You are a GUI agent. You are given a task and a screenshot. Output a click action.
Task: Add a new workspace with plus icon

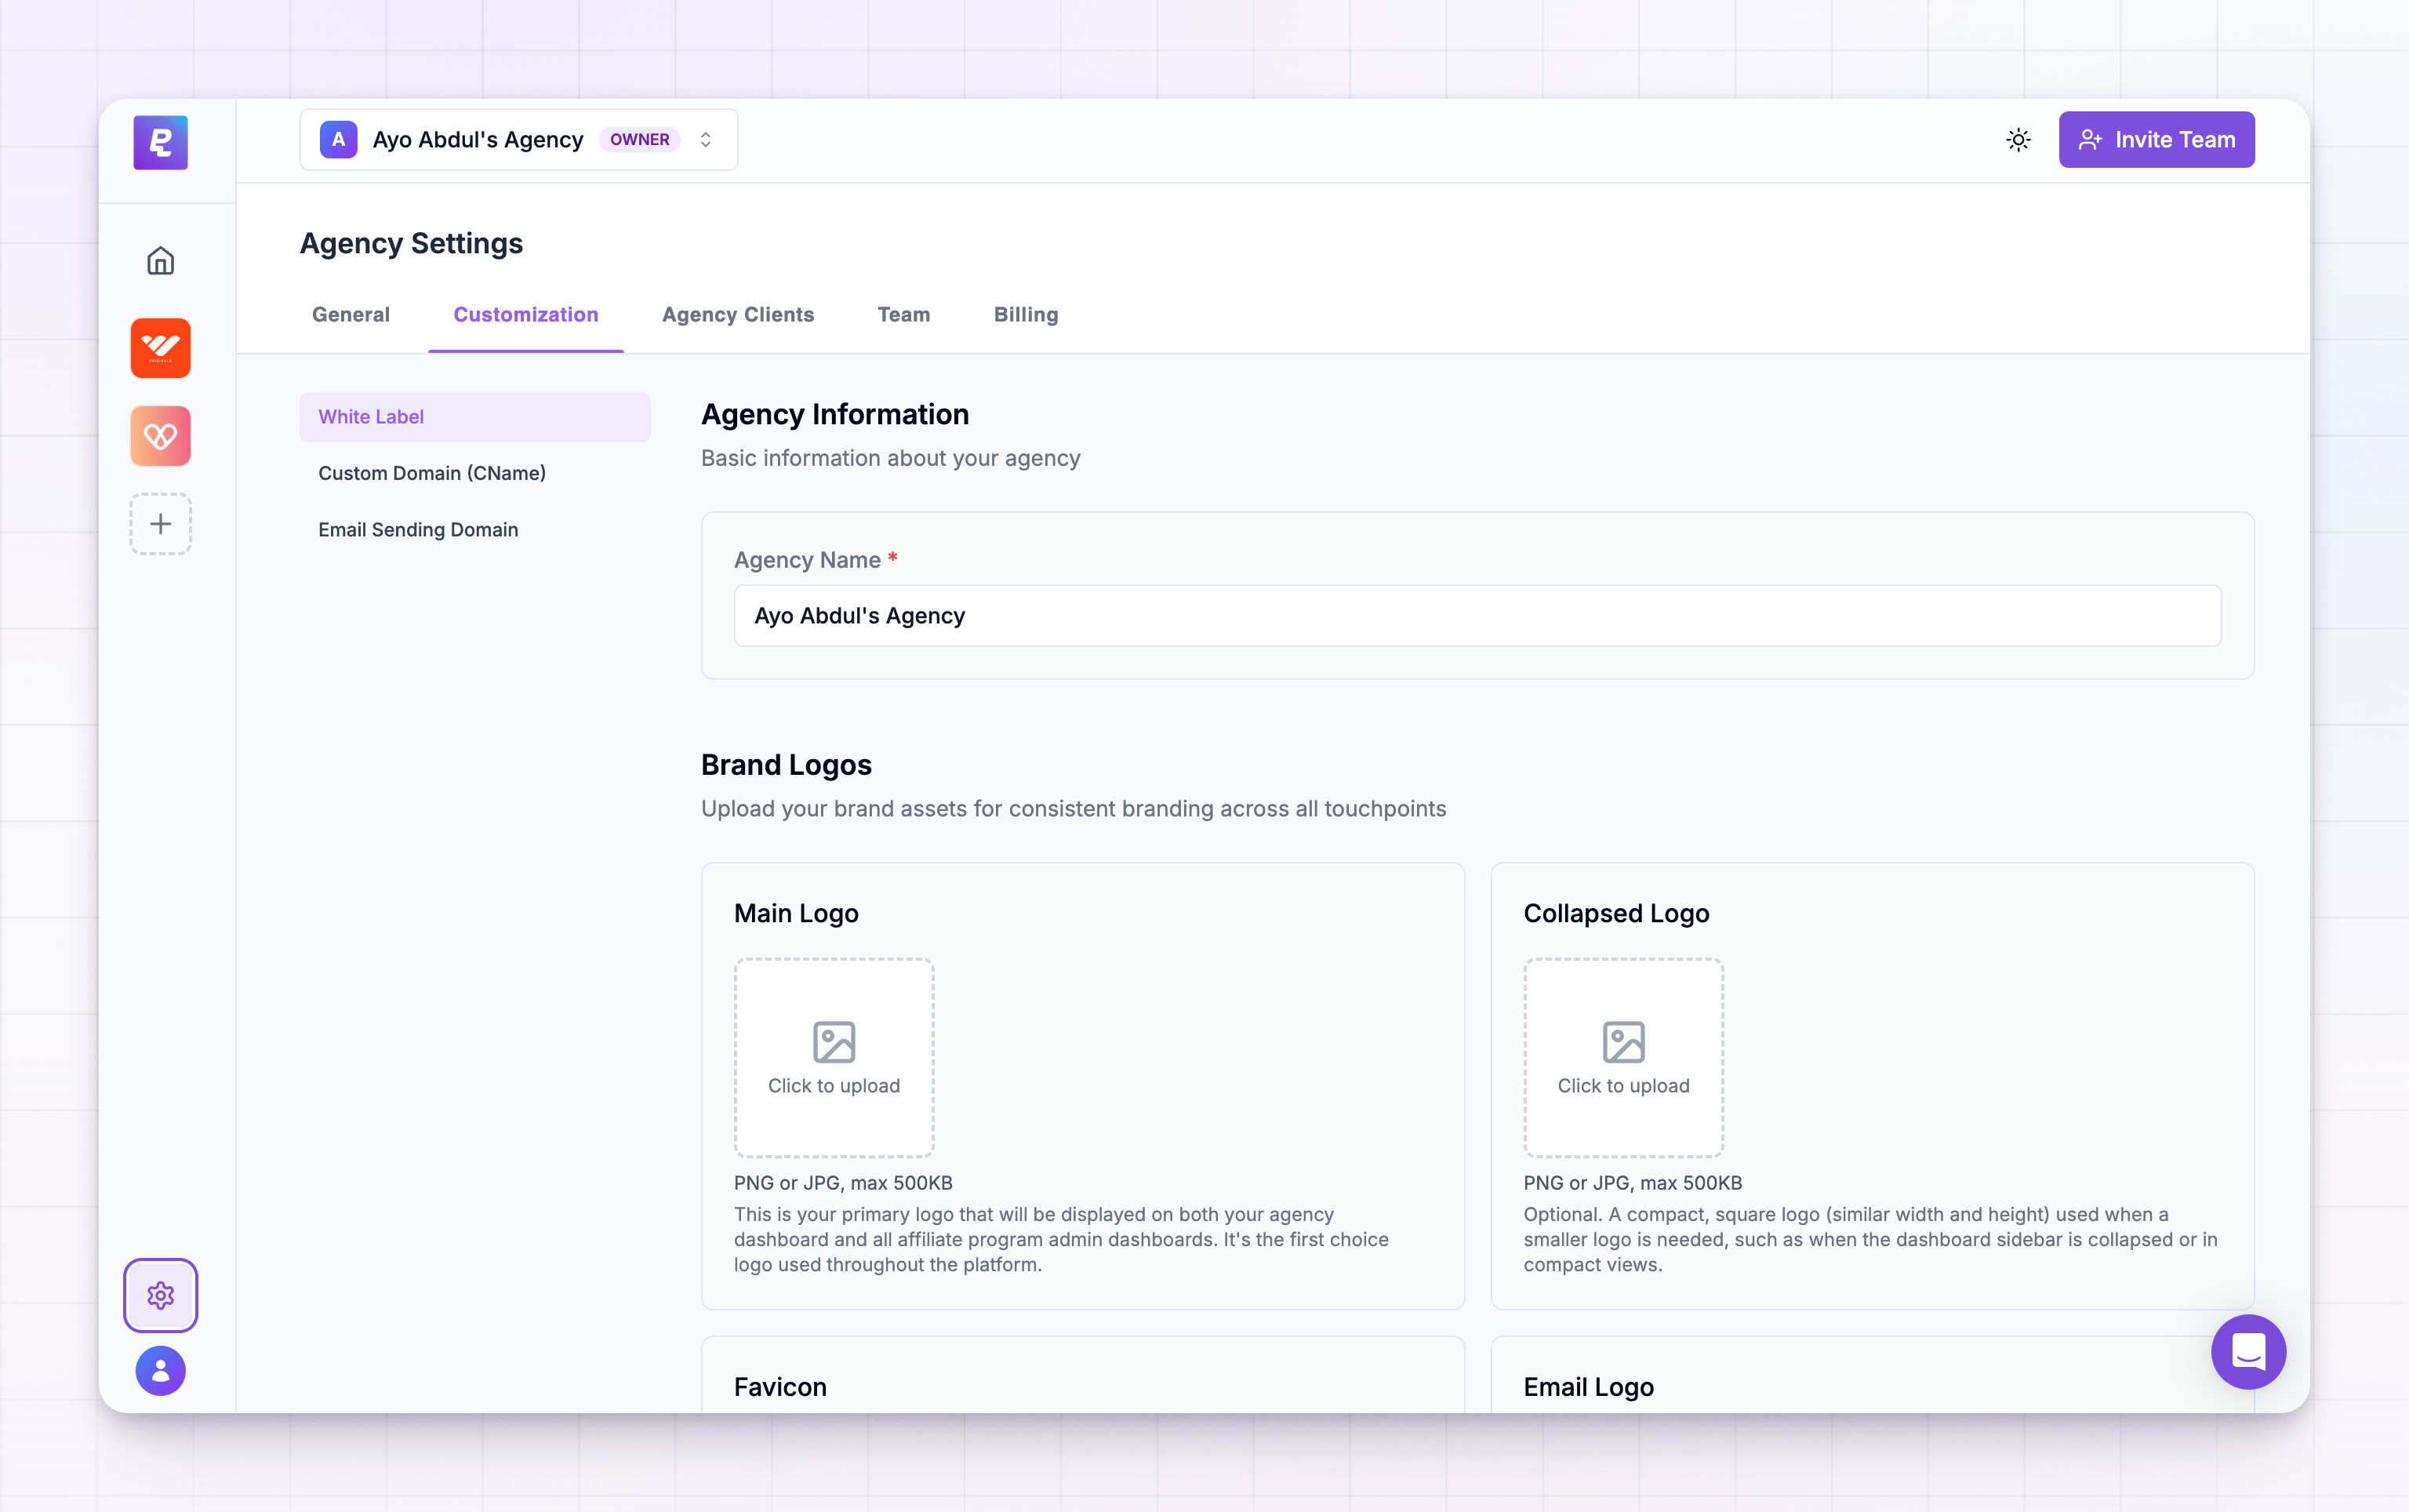160,524
